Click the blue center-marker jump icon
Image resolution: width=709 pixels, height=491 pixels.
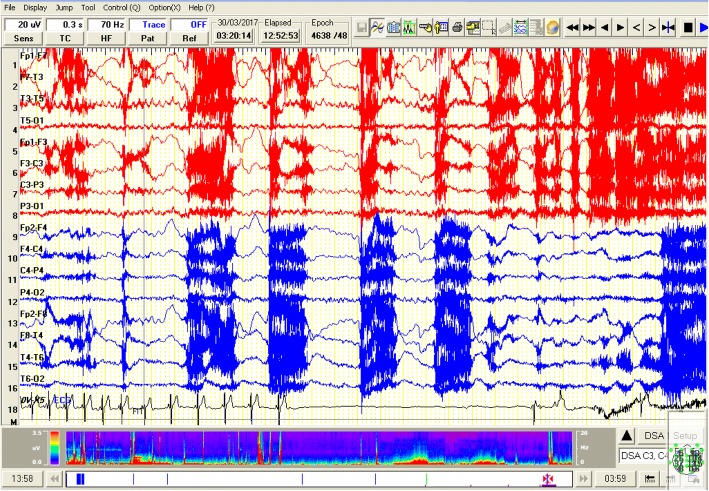(x=669, y=28)
